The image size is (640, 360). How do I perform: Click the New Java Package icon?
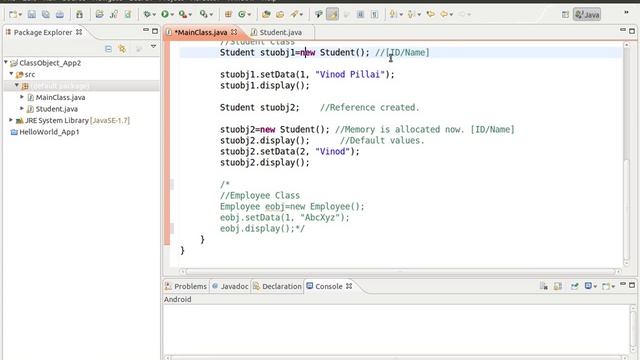click(228, 14)
